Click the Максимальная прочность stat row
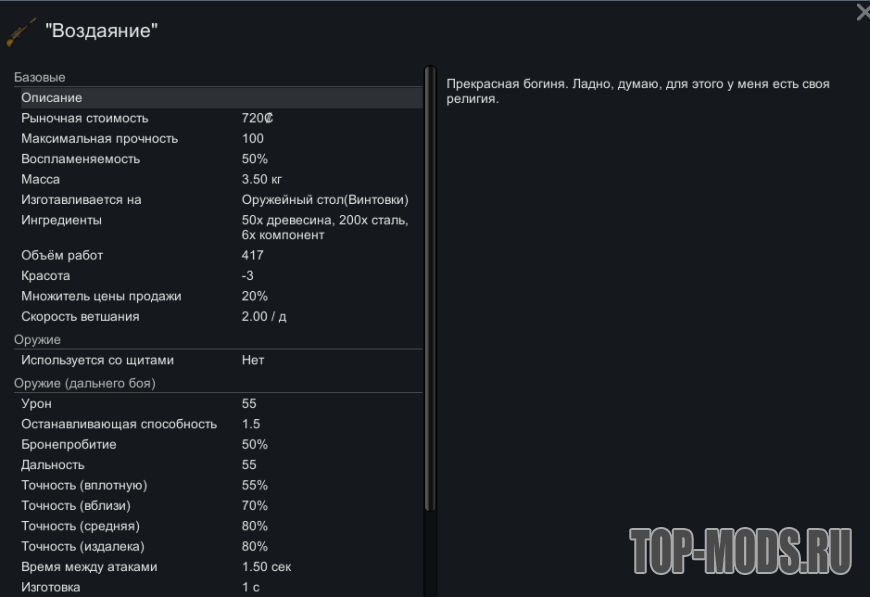870x597 pixels. 220,139
